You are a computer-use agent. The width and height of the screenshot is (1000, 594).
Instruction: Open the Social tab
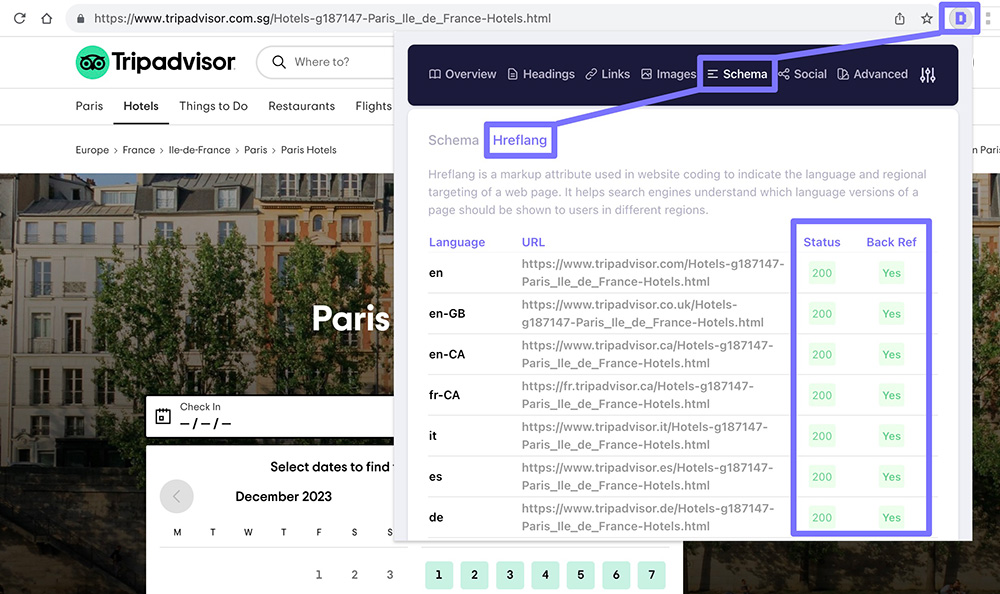click(x=802, y=74)
